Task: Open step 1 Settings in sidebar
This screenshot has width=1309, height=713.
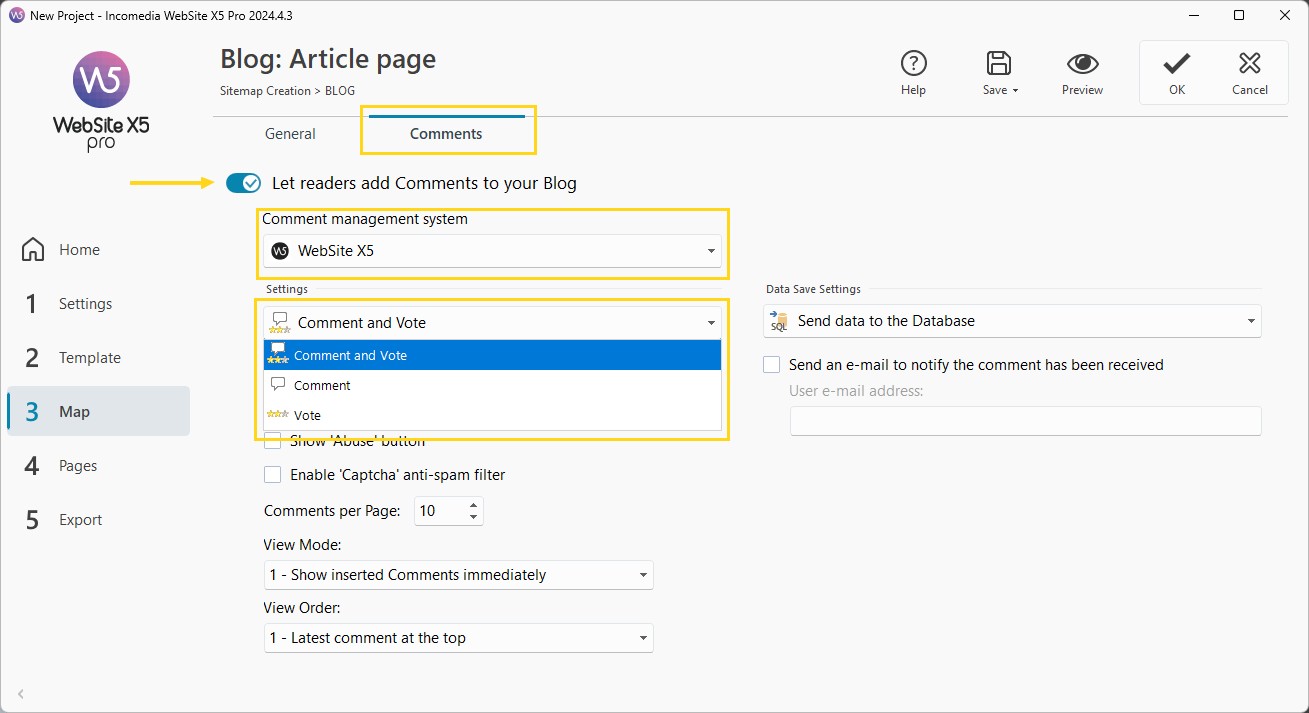Action: tap(98, 304)
